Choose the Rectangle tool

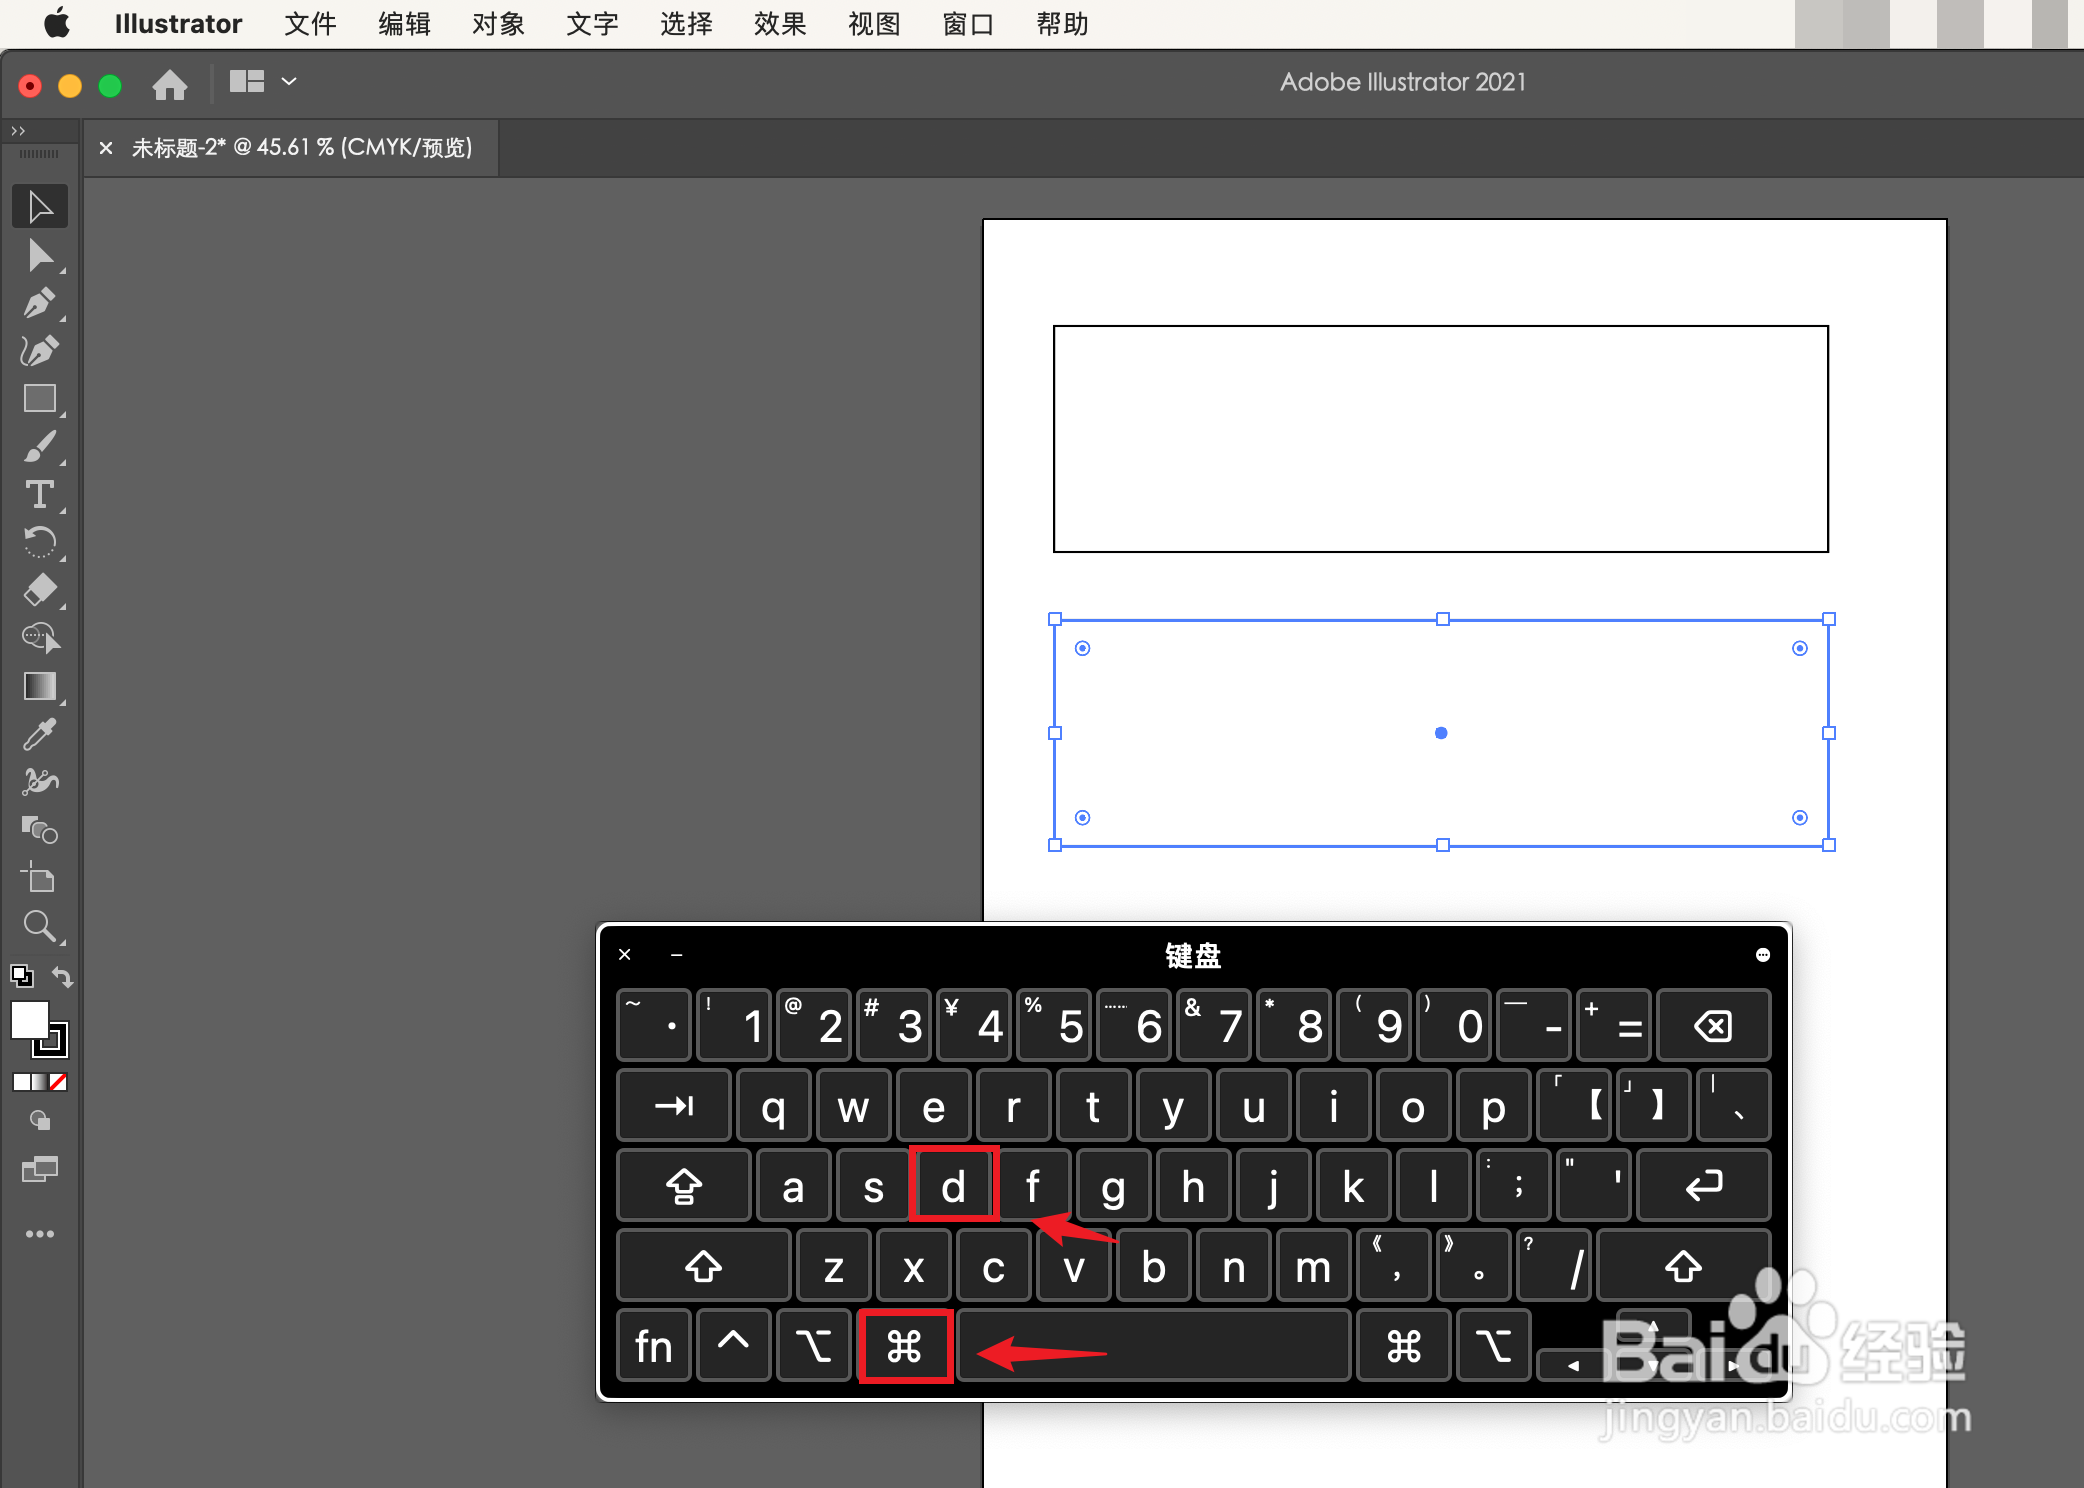tap(40, 399)
